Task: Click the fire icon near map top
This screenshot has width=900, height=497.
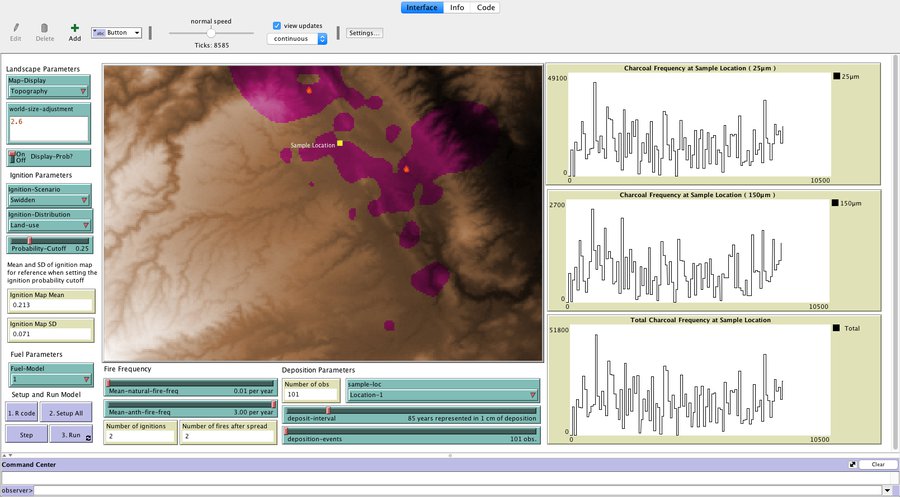Action: click(x=309, y=90)
